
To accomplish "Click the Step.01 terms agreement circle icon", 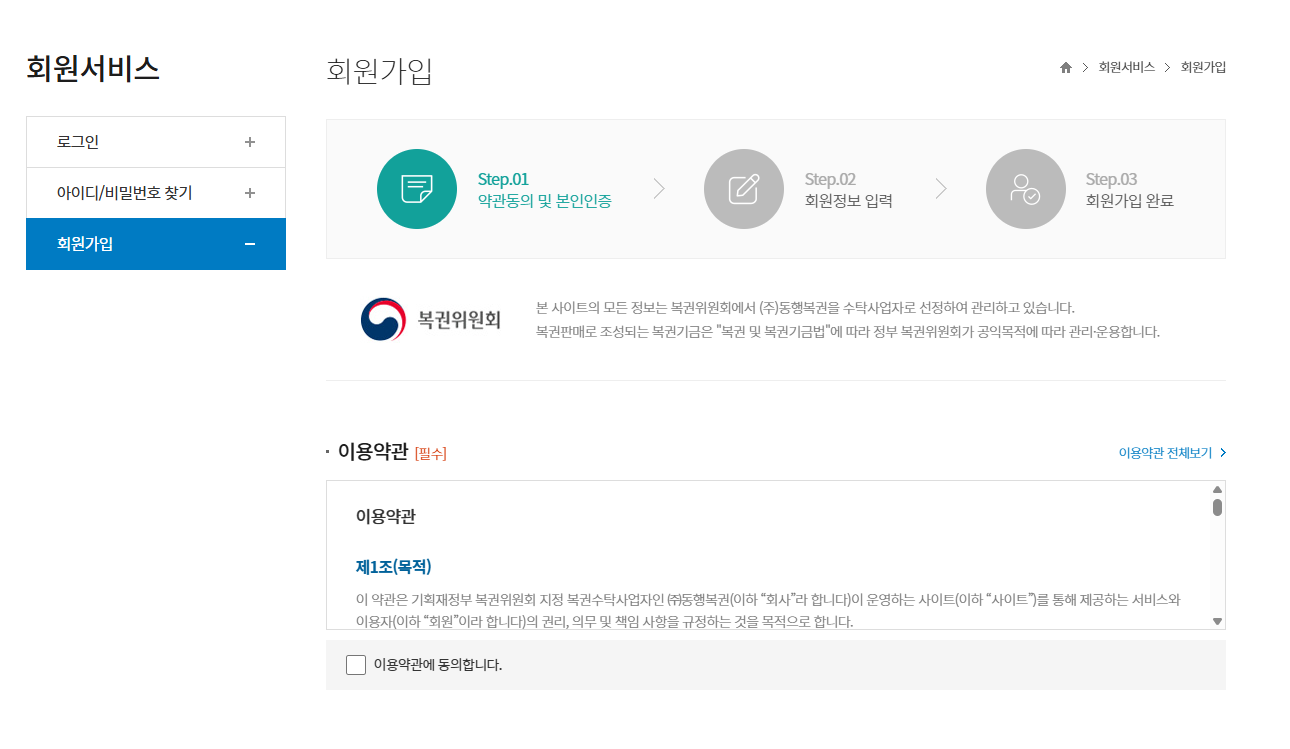I will [417, 189].
